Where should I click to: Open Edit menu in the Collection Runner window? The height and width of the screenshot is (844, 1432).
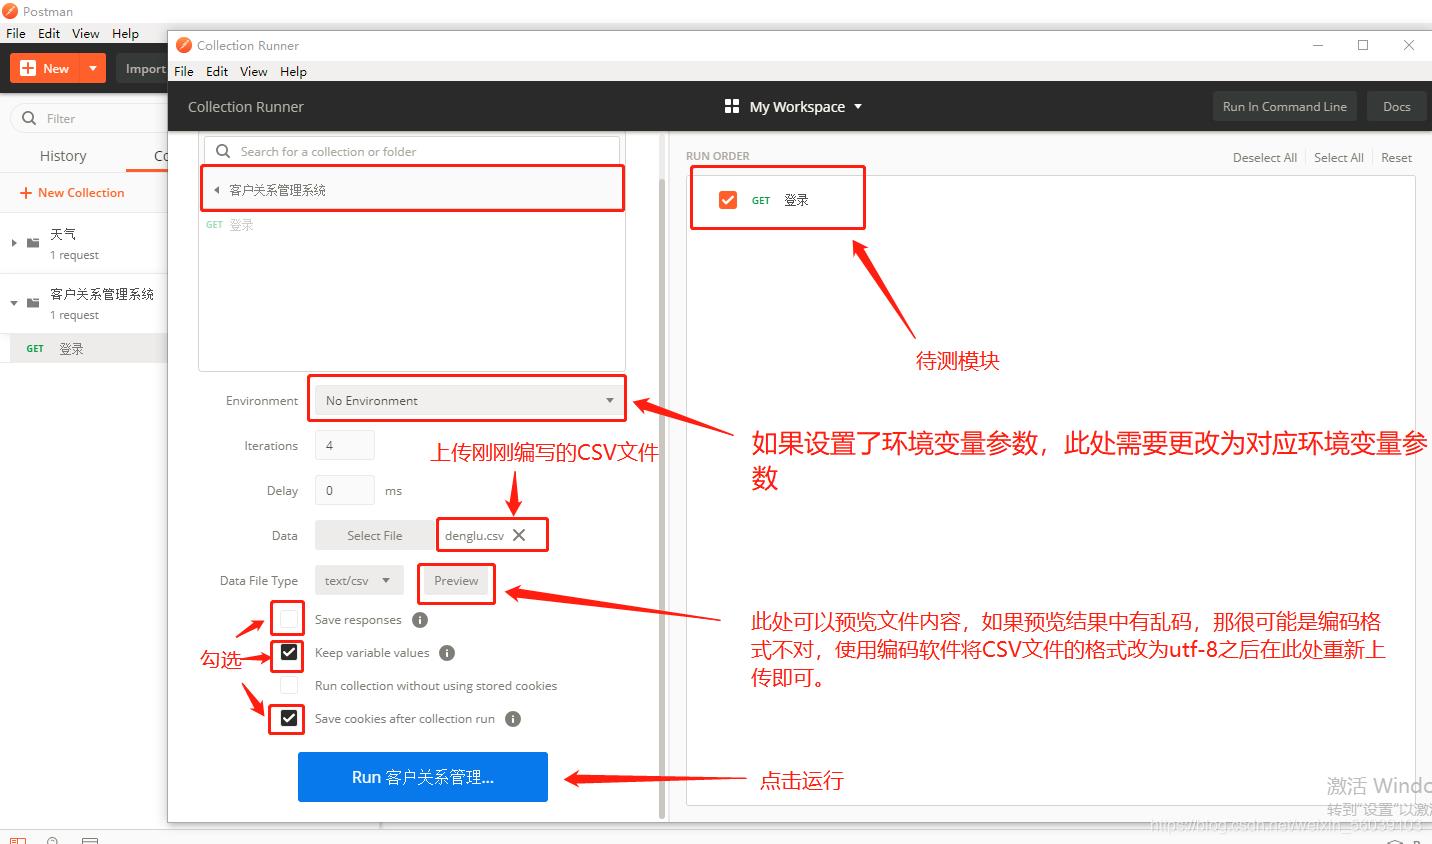pos(217,71)
